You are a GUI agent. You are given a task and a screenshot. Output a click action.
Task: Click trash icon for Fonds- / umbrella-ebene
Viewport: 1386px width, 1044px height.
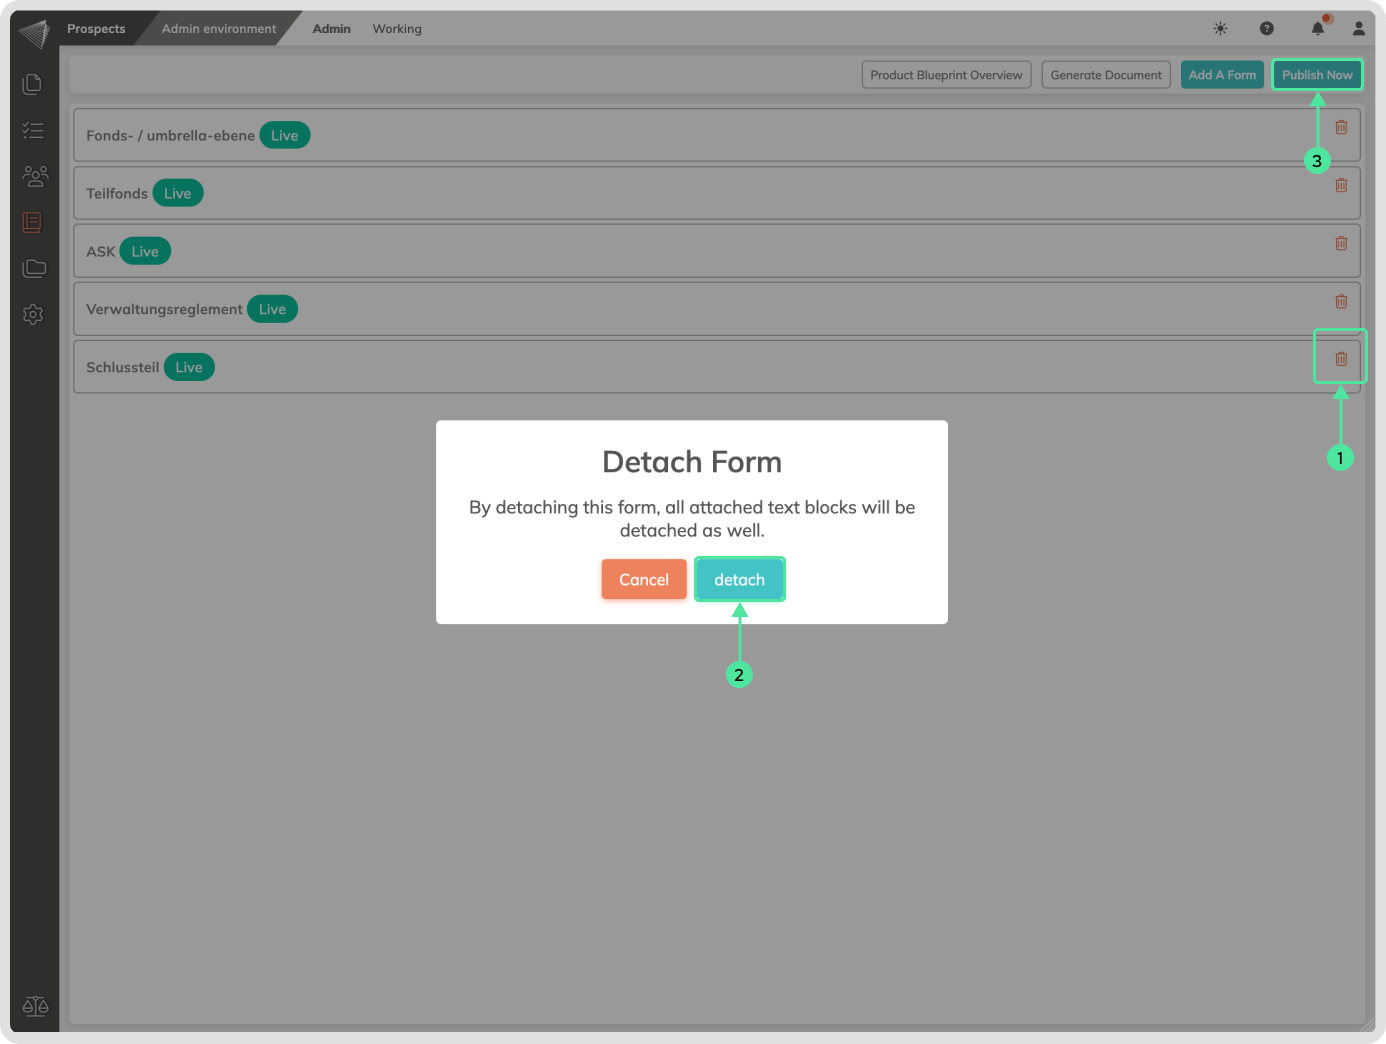pos(1341,128)
